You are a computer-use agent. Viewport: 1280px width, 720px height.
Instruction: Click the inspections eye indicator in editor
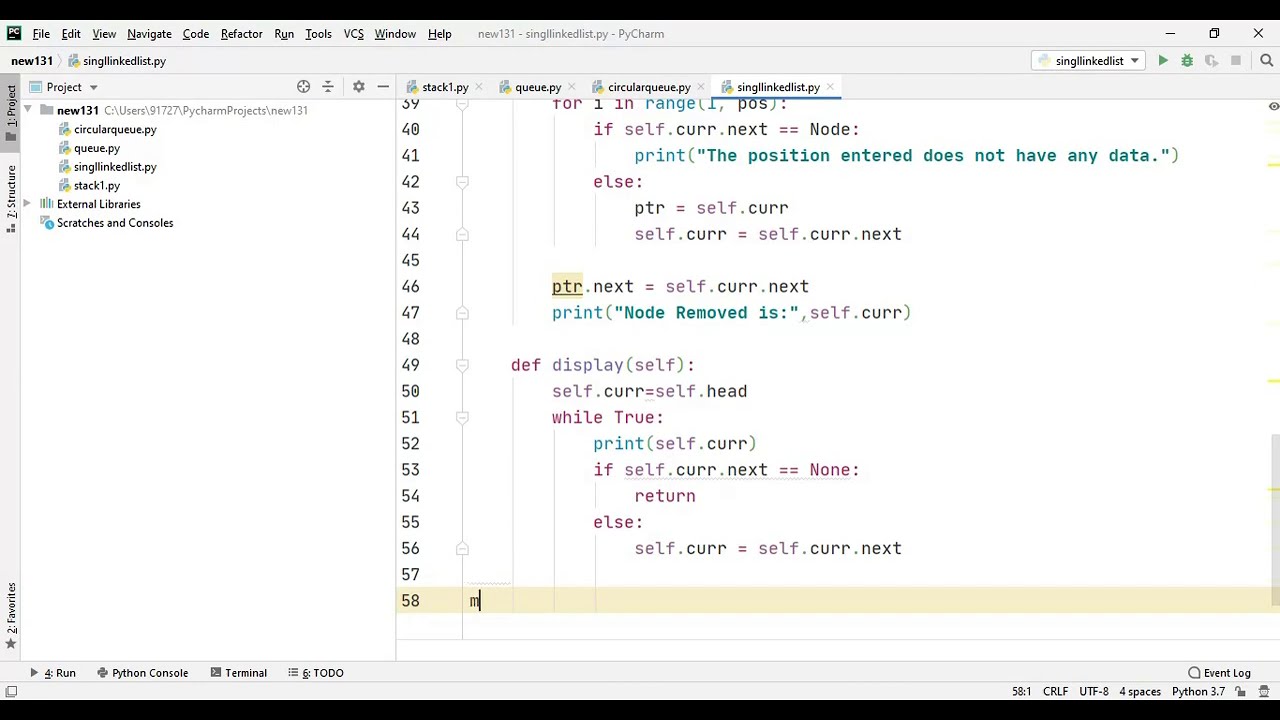click(1273, 106)
